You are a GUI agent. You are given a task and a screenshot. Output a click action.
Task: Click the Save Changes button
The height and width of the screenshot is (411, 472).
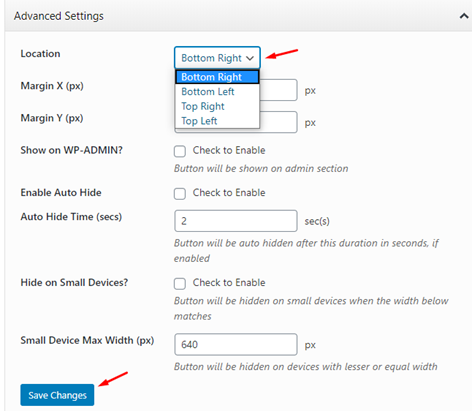tap(57, 395)
